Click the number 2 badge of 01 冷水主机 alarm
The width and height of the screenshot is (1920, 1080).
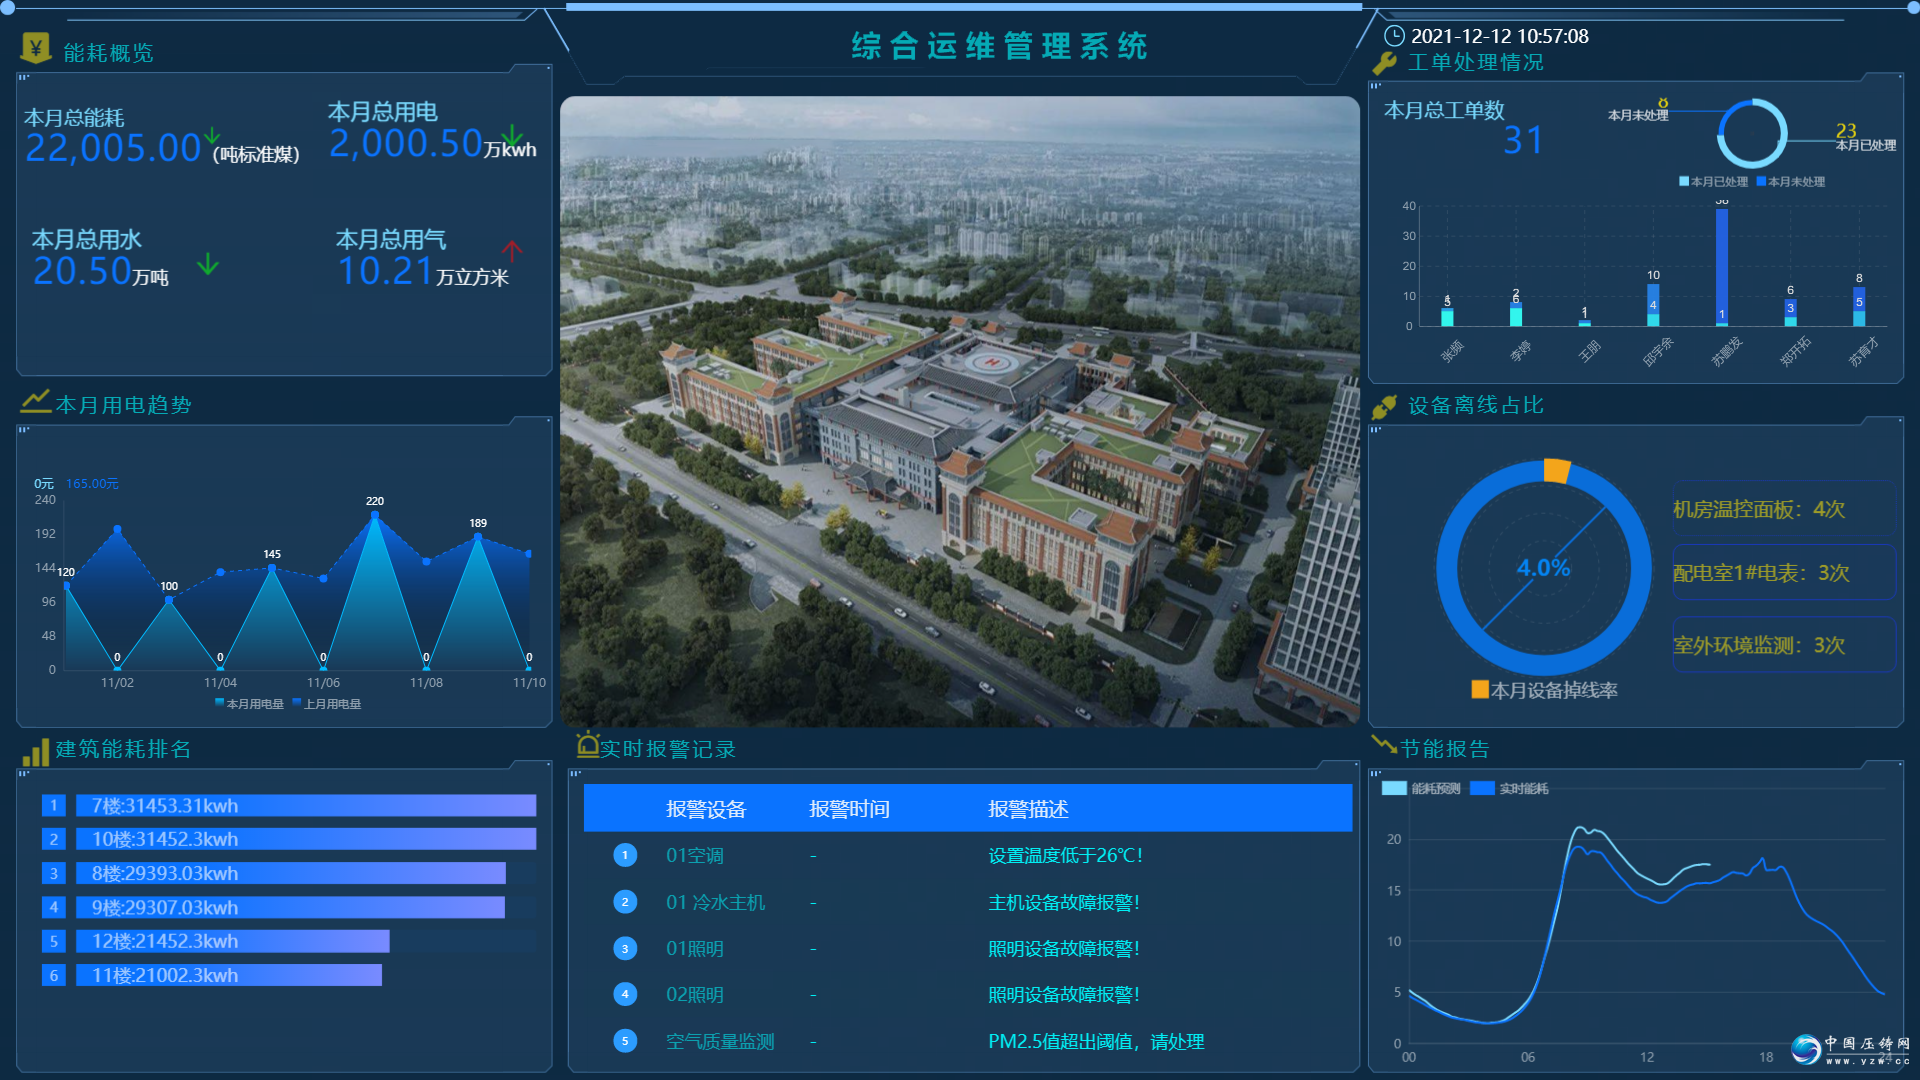625,902
